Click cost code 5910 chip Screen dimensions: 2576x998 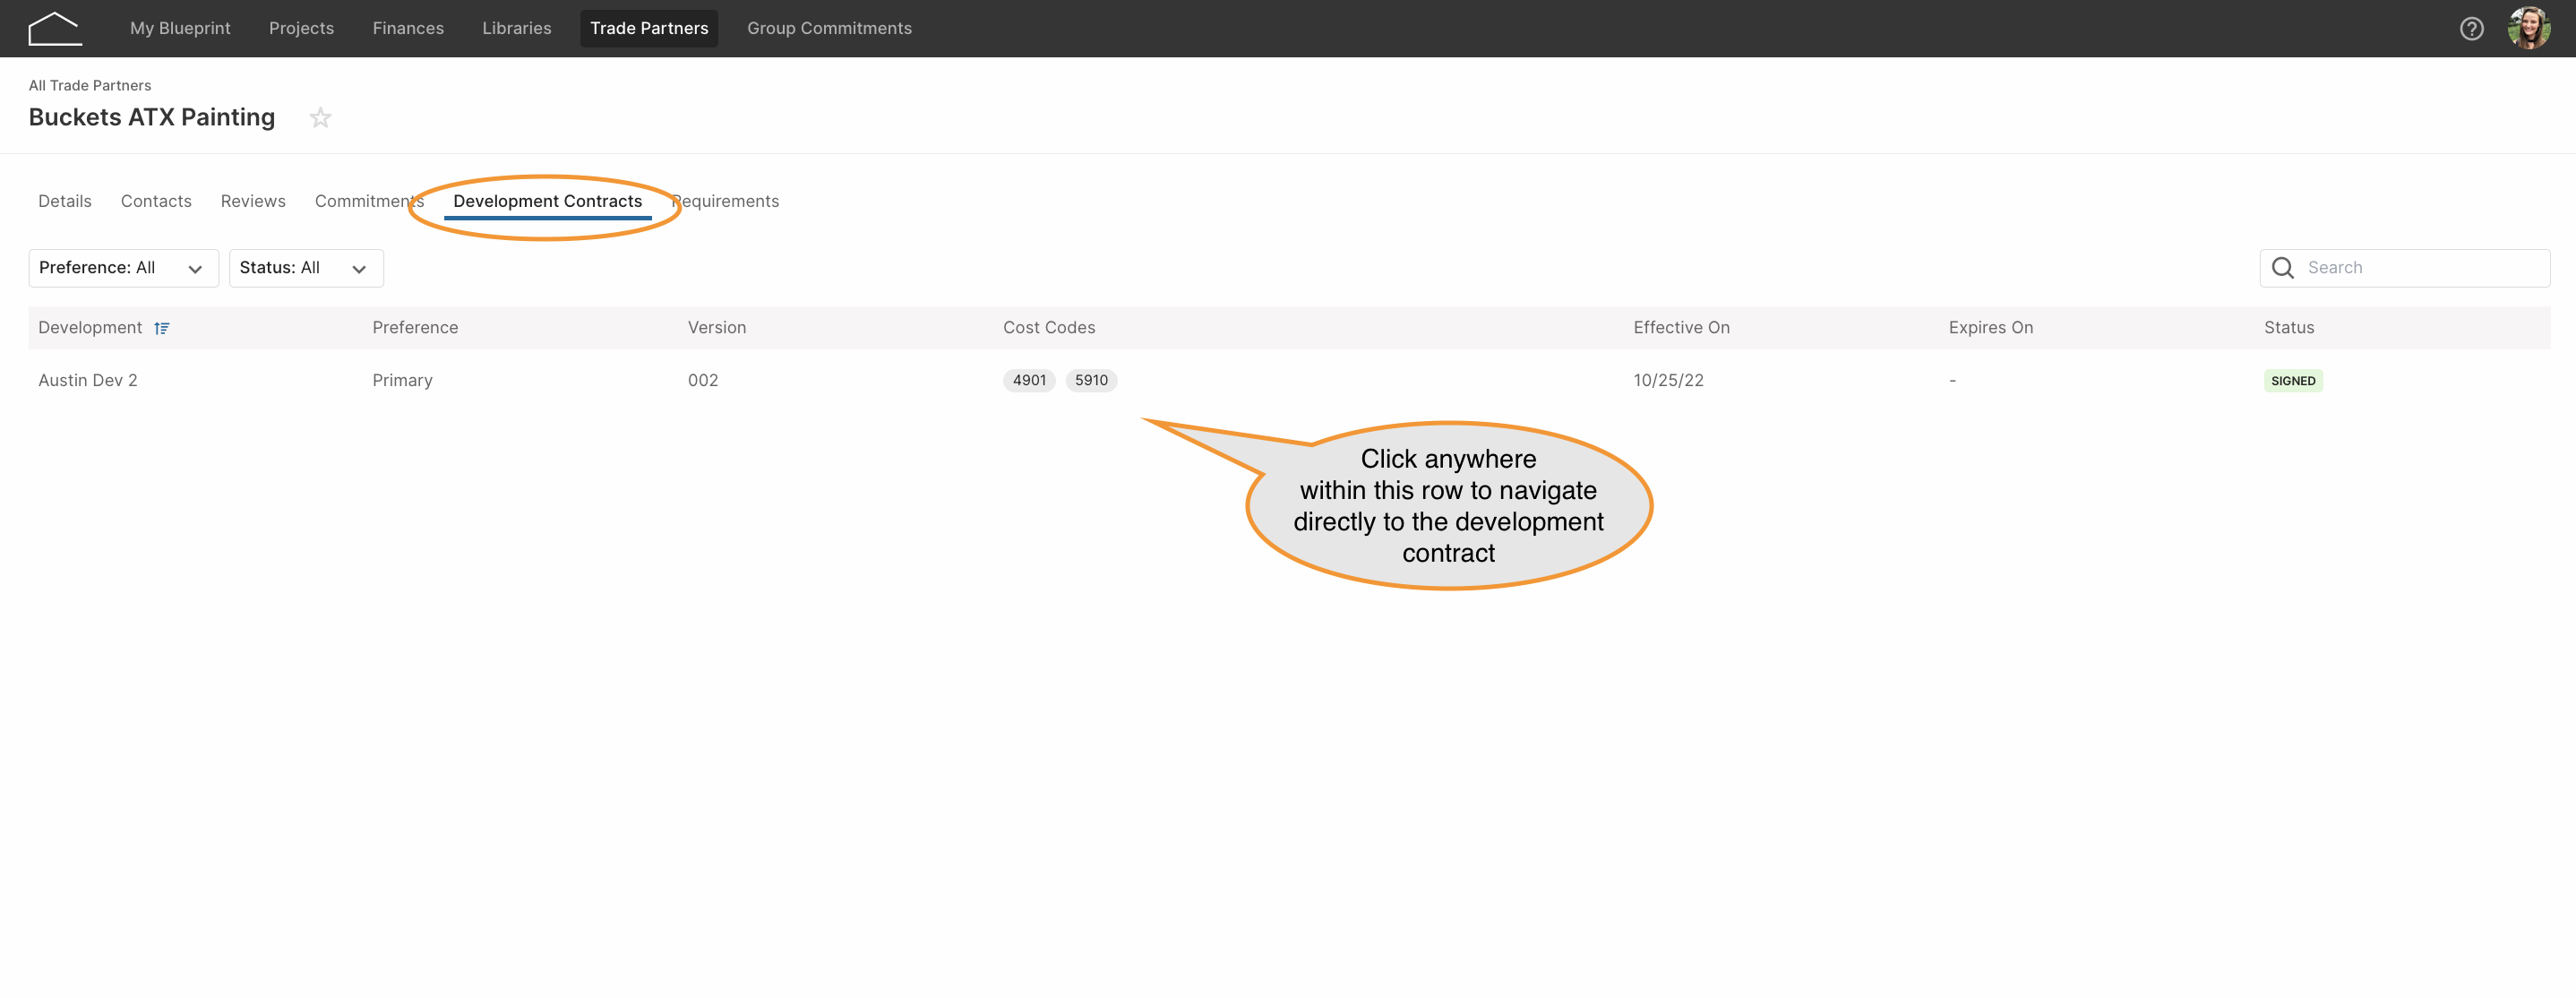click(1091, 380)
